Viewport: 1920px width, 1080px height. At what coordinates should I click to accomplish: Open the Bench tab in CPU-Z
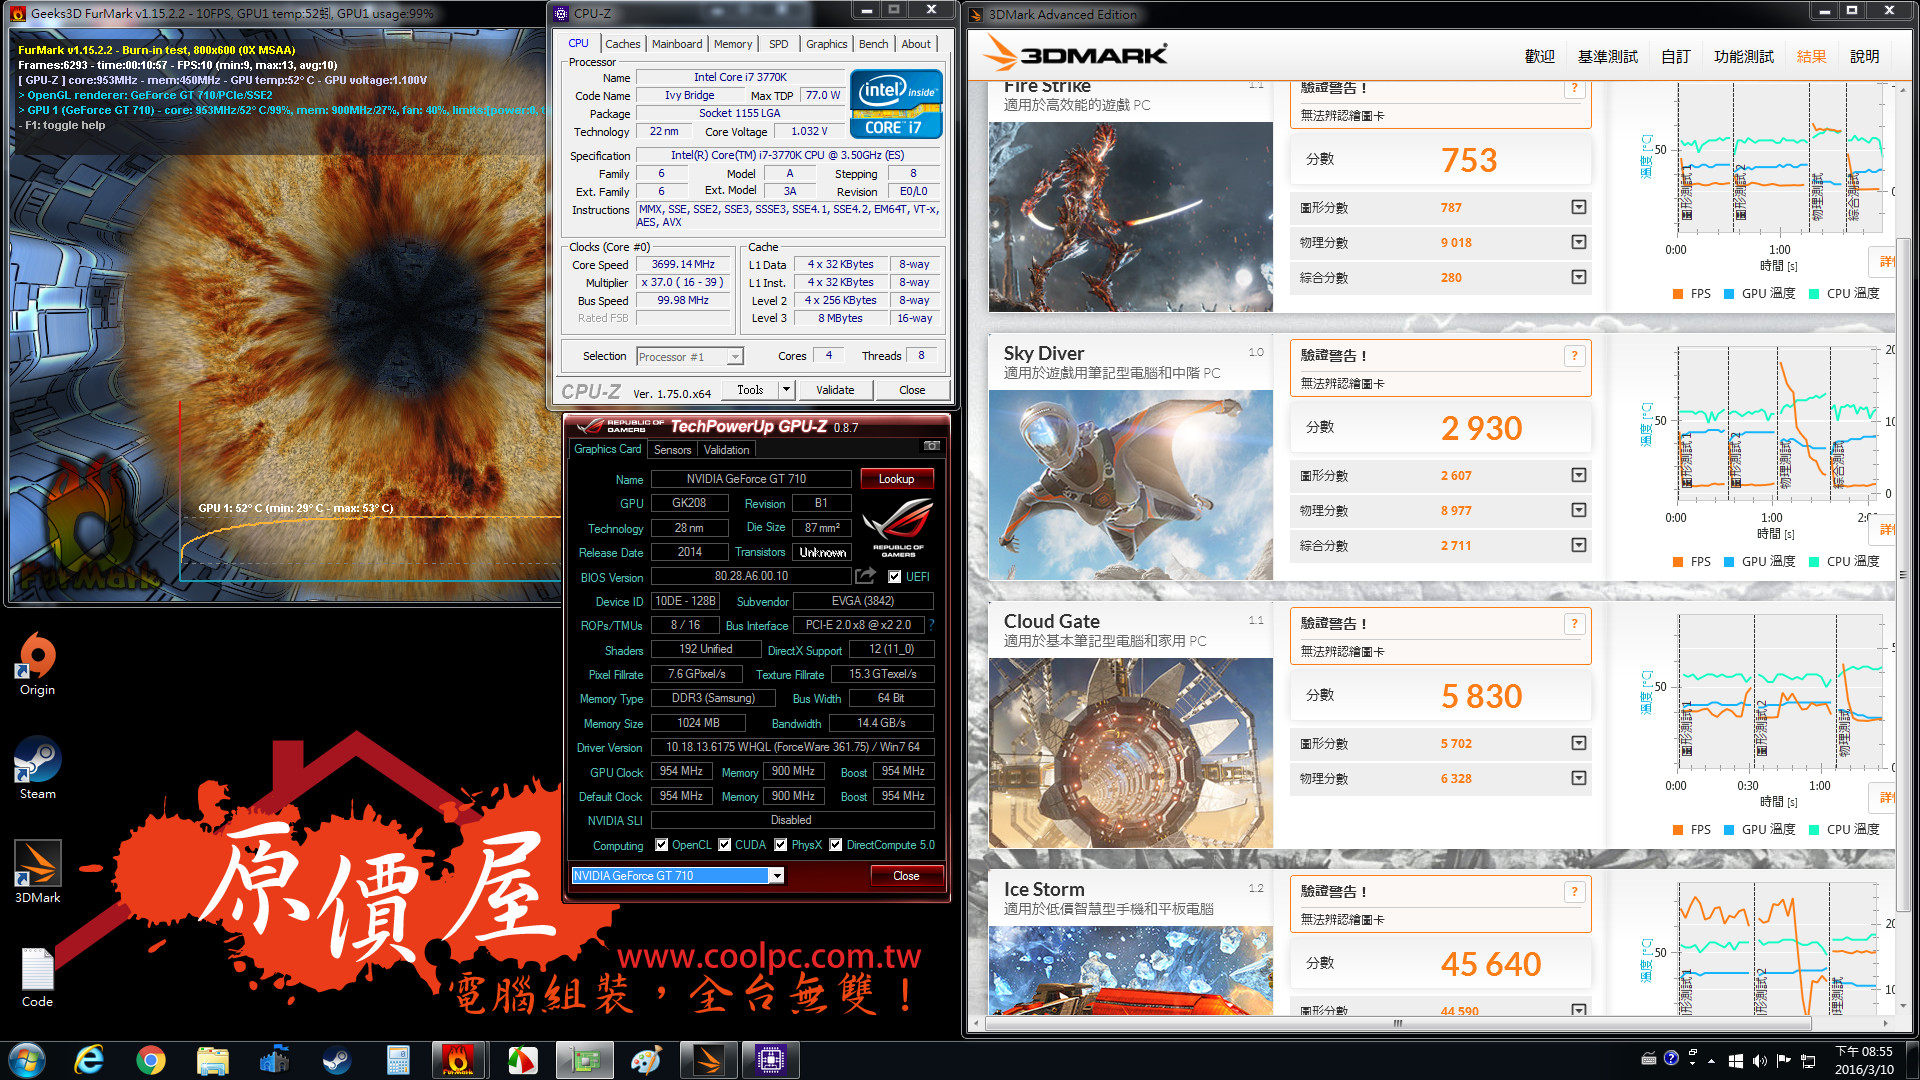pos(873,44)
